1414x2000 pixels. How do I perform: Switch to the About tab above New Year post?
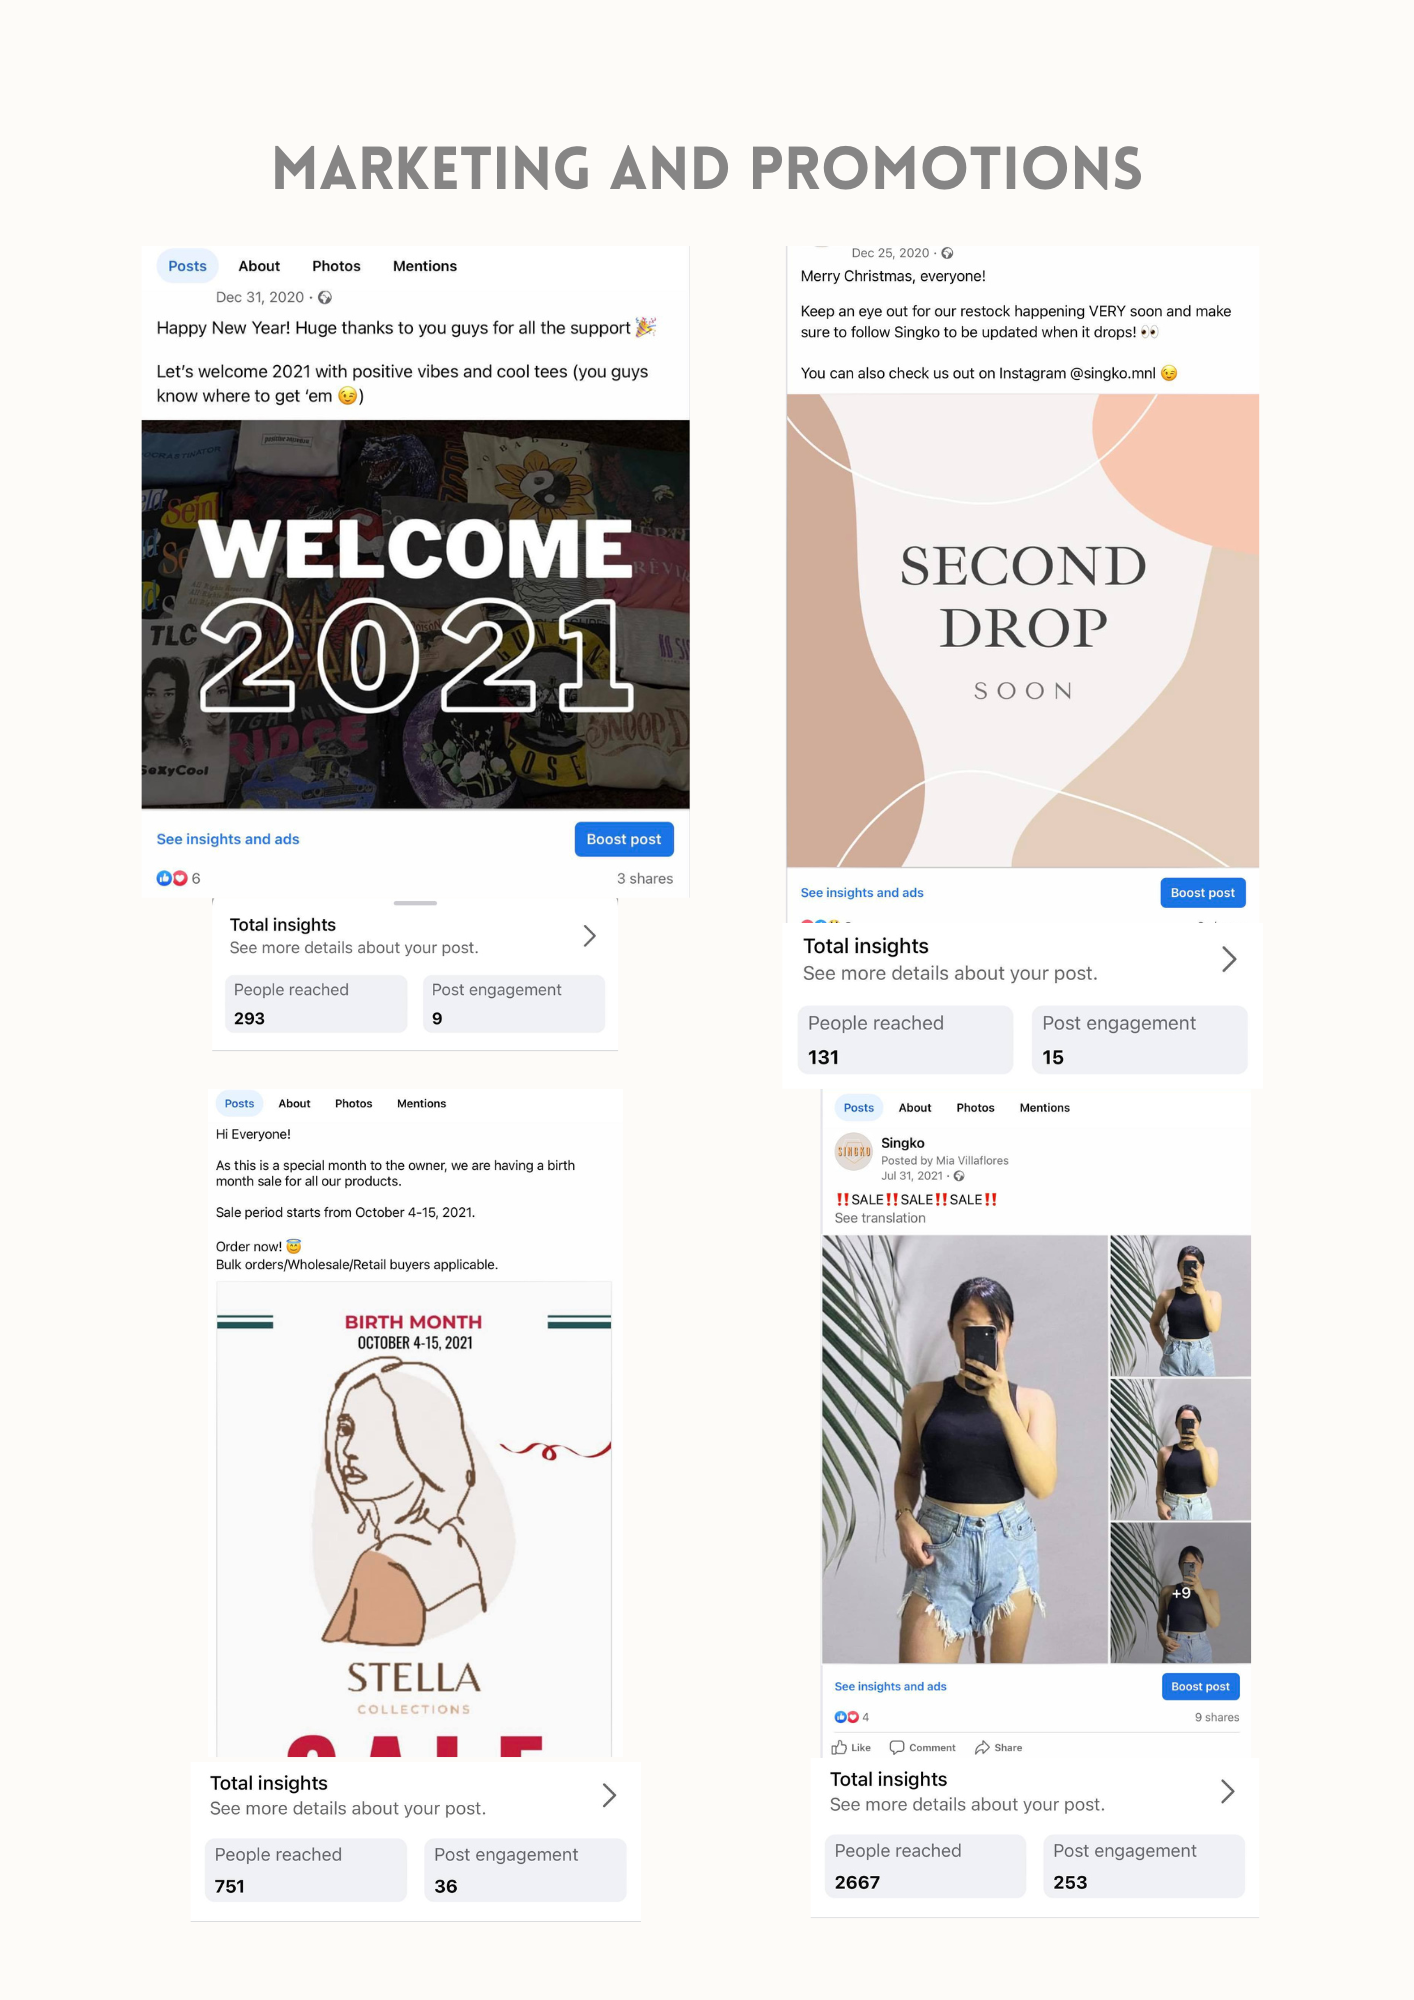point(259,266)
